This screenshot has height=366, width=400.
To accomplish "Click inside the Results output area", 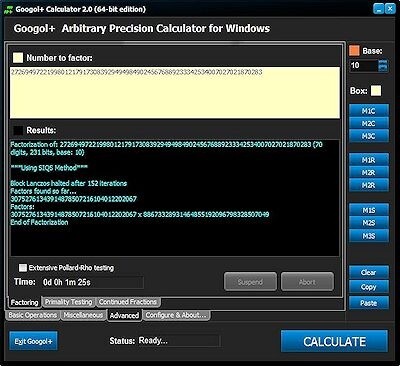I will (x=175, y=198).
